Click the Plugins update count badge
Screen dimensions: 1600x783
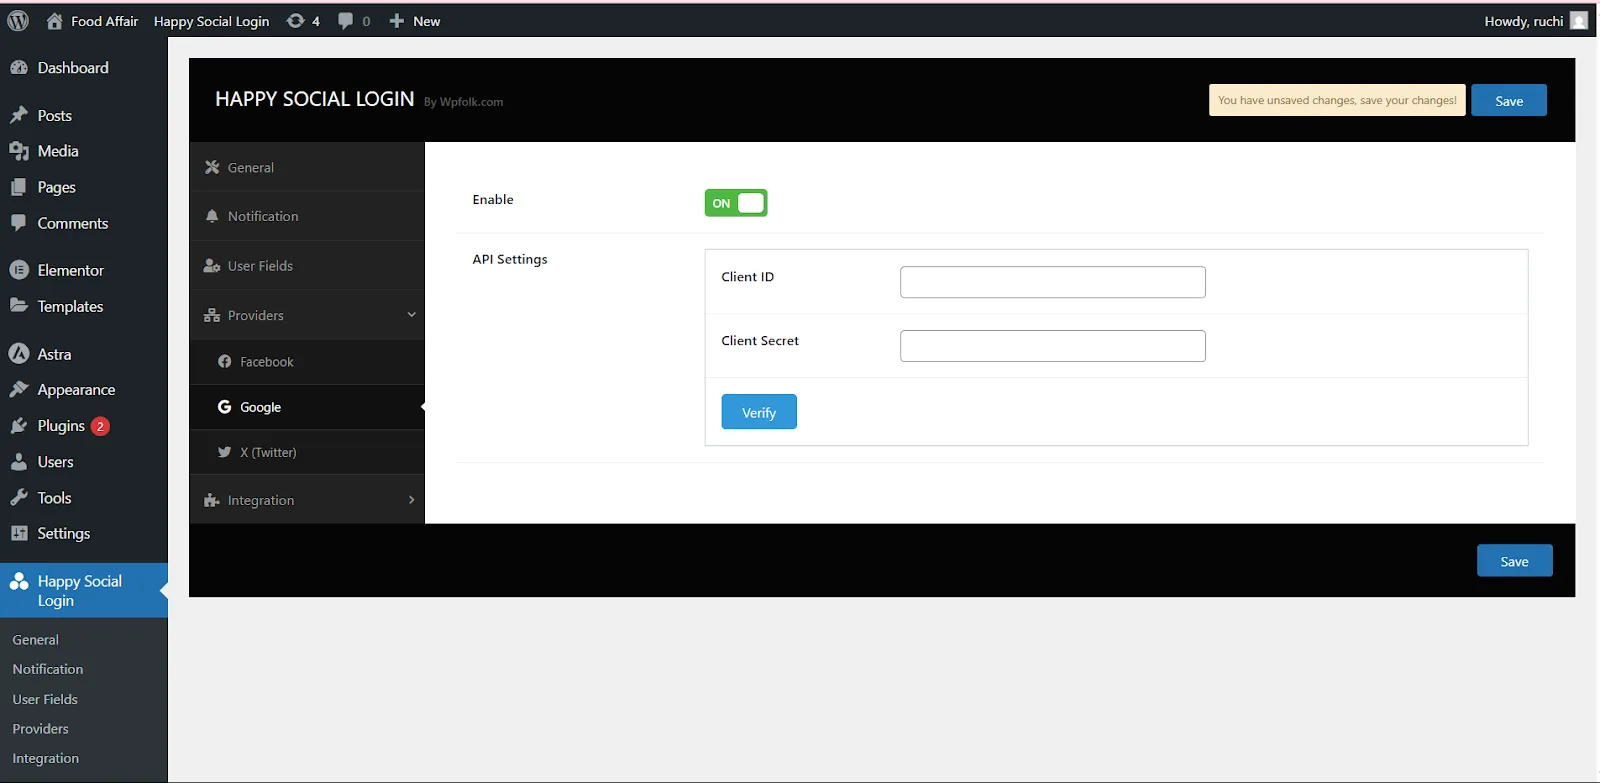click(100, 426)
